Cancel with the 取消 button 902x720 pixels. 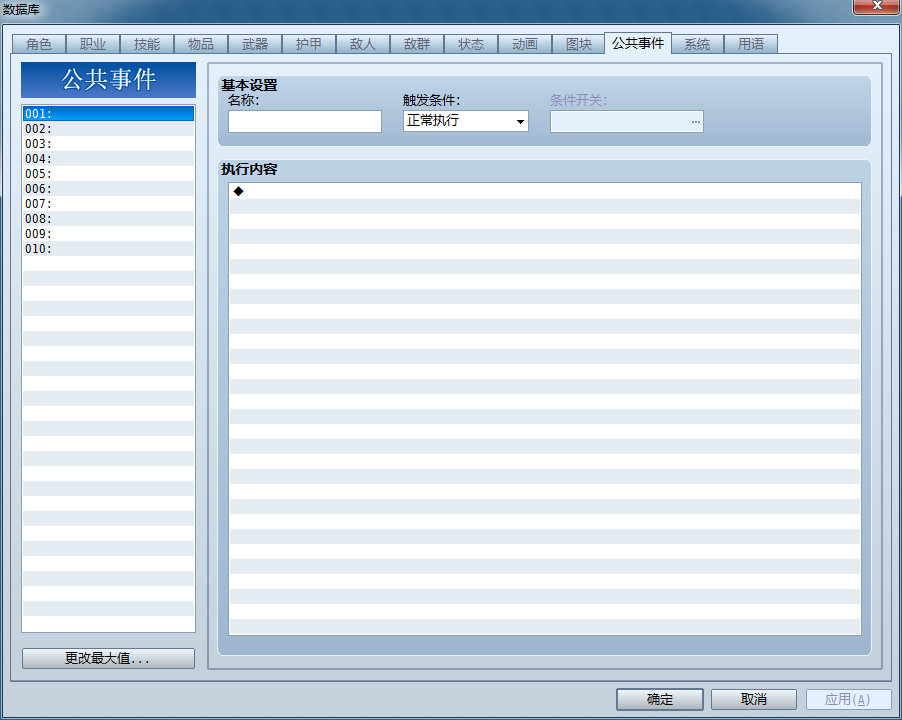(754, 699)
